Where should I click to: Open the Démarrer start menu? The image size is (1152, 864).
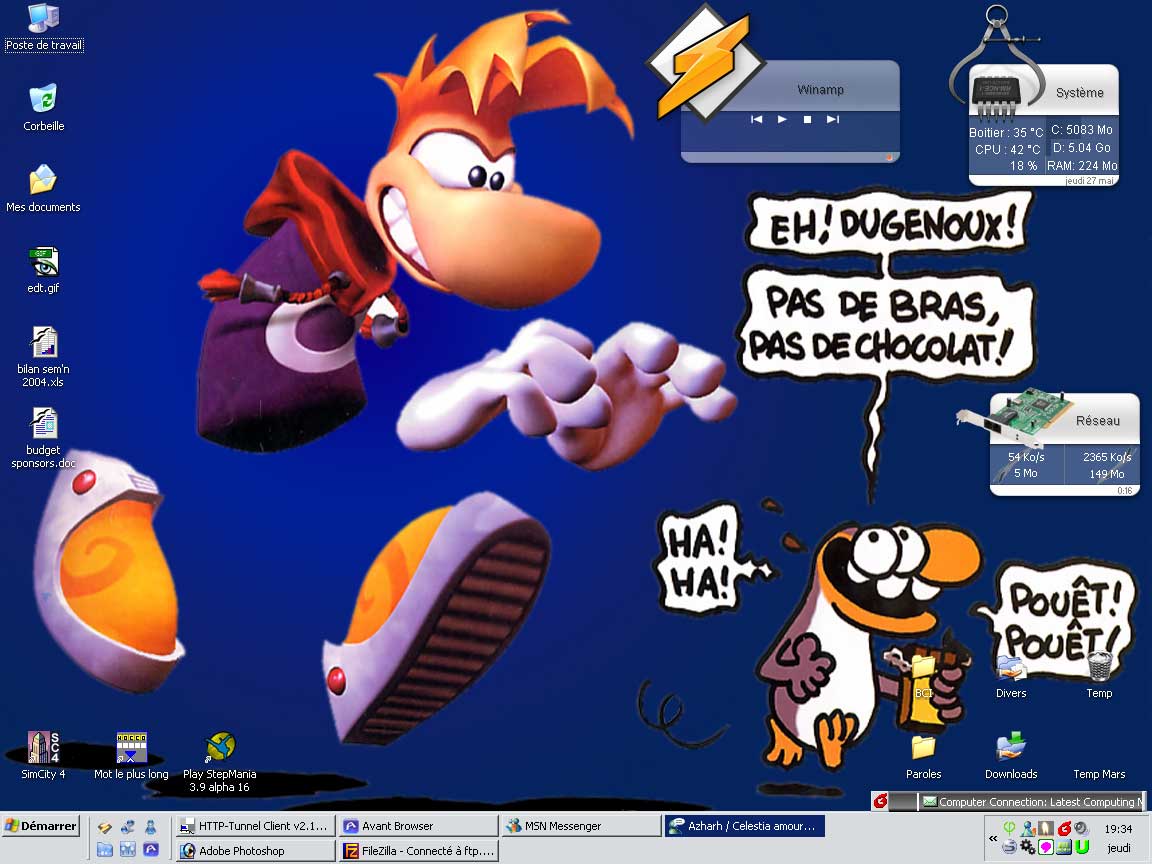(x=40, y=826)
